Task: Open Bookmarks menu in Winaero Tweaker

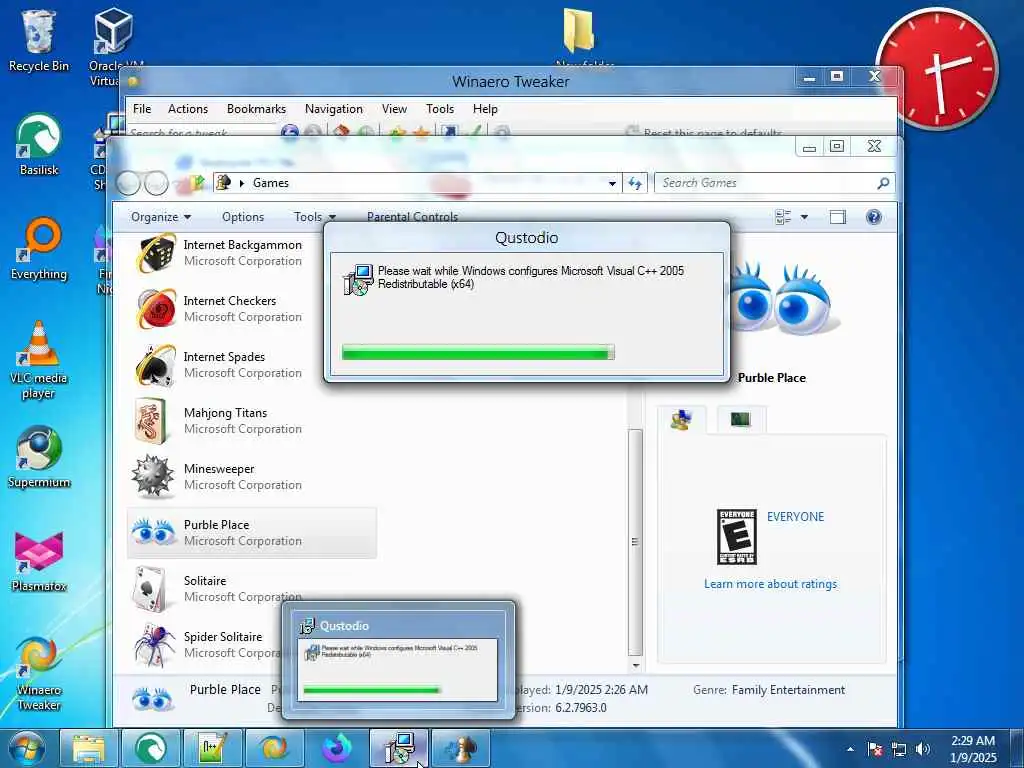Action: (x=256, y=109)
